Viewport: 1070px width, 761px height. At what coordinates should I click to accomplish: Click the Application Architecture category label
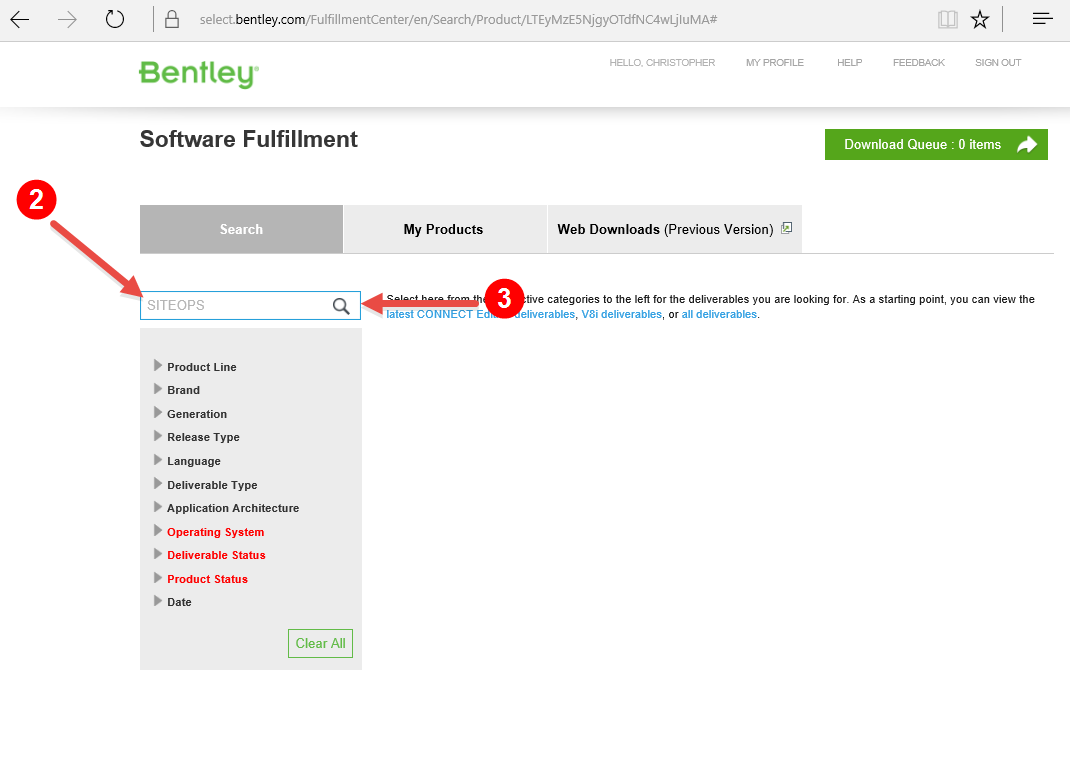[233, 508]
